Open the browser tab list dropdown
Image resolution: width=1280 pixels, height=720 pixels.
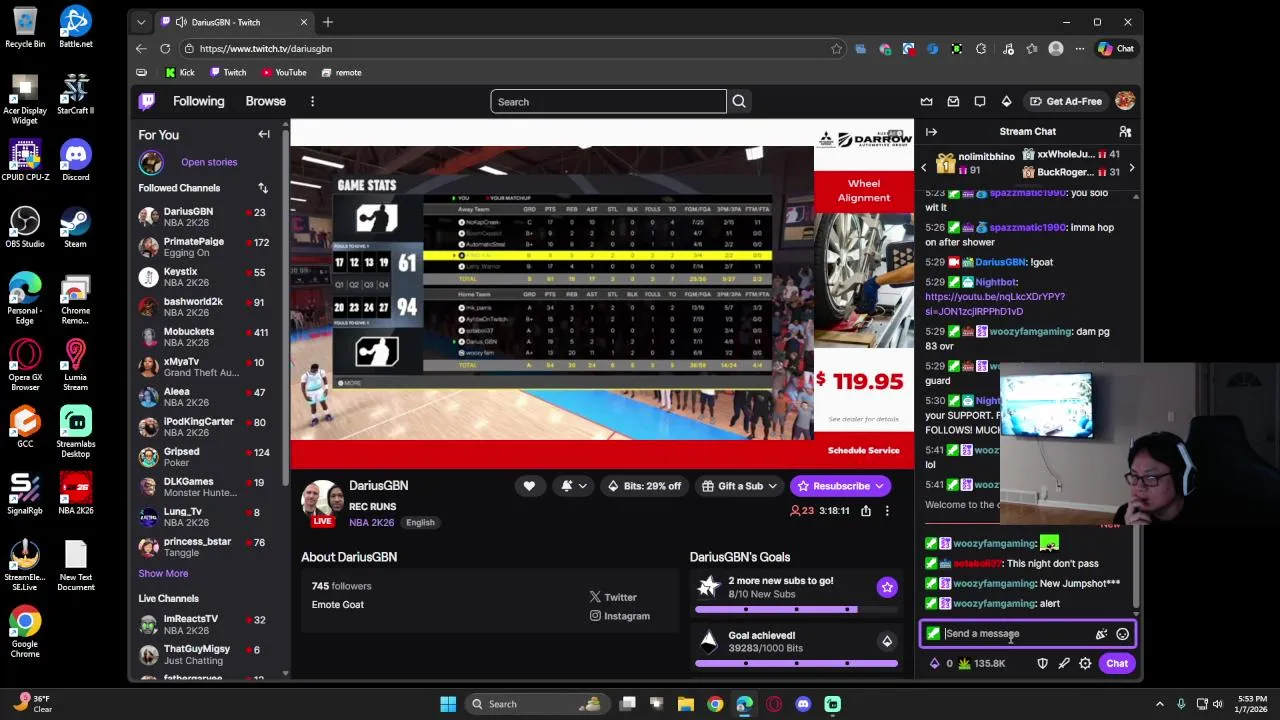point(141,22)
